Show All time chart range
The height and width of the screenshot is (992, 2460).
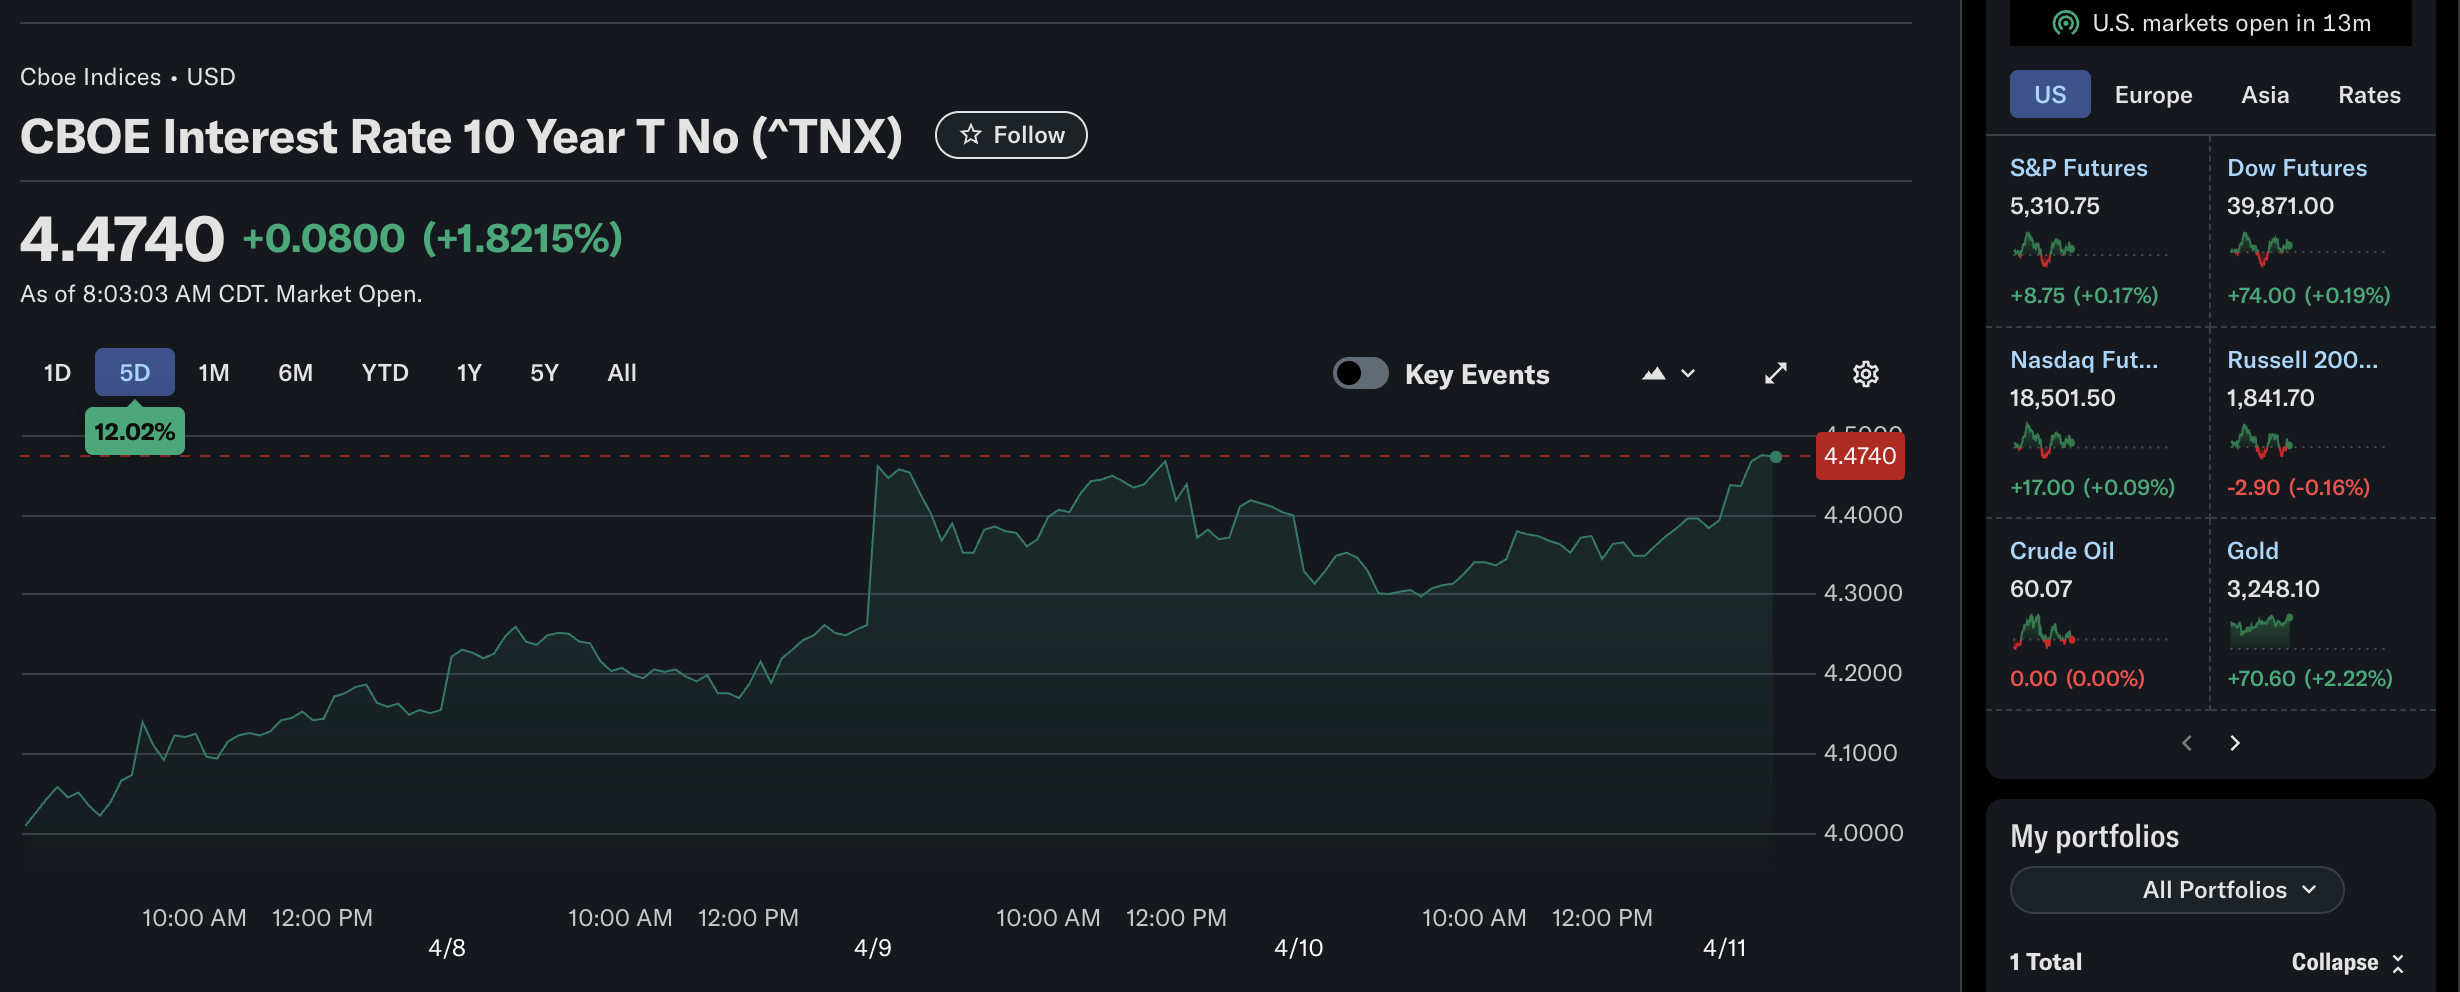tap(622, 373)
